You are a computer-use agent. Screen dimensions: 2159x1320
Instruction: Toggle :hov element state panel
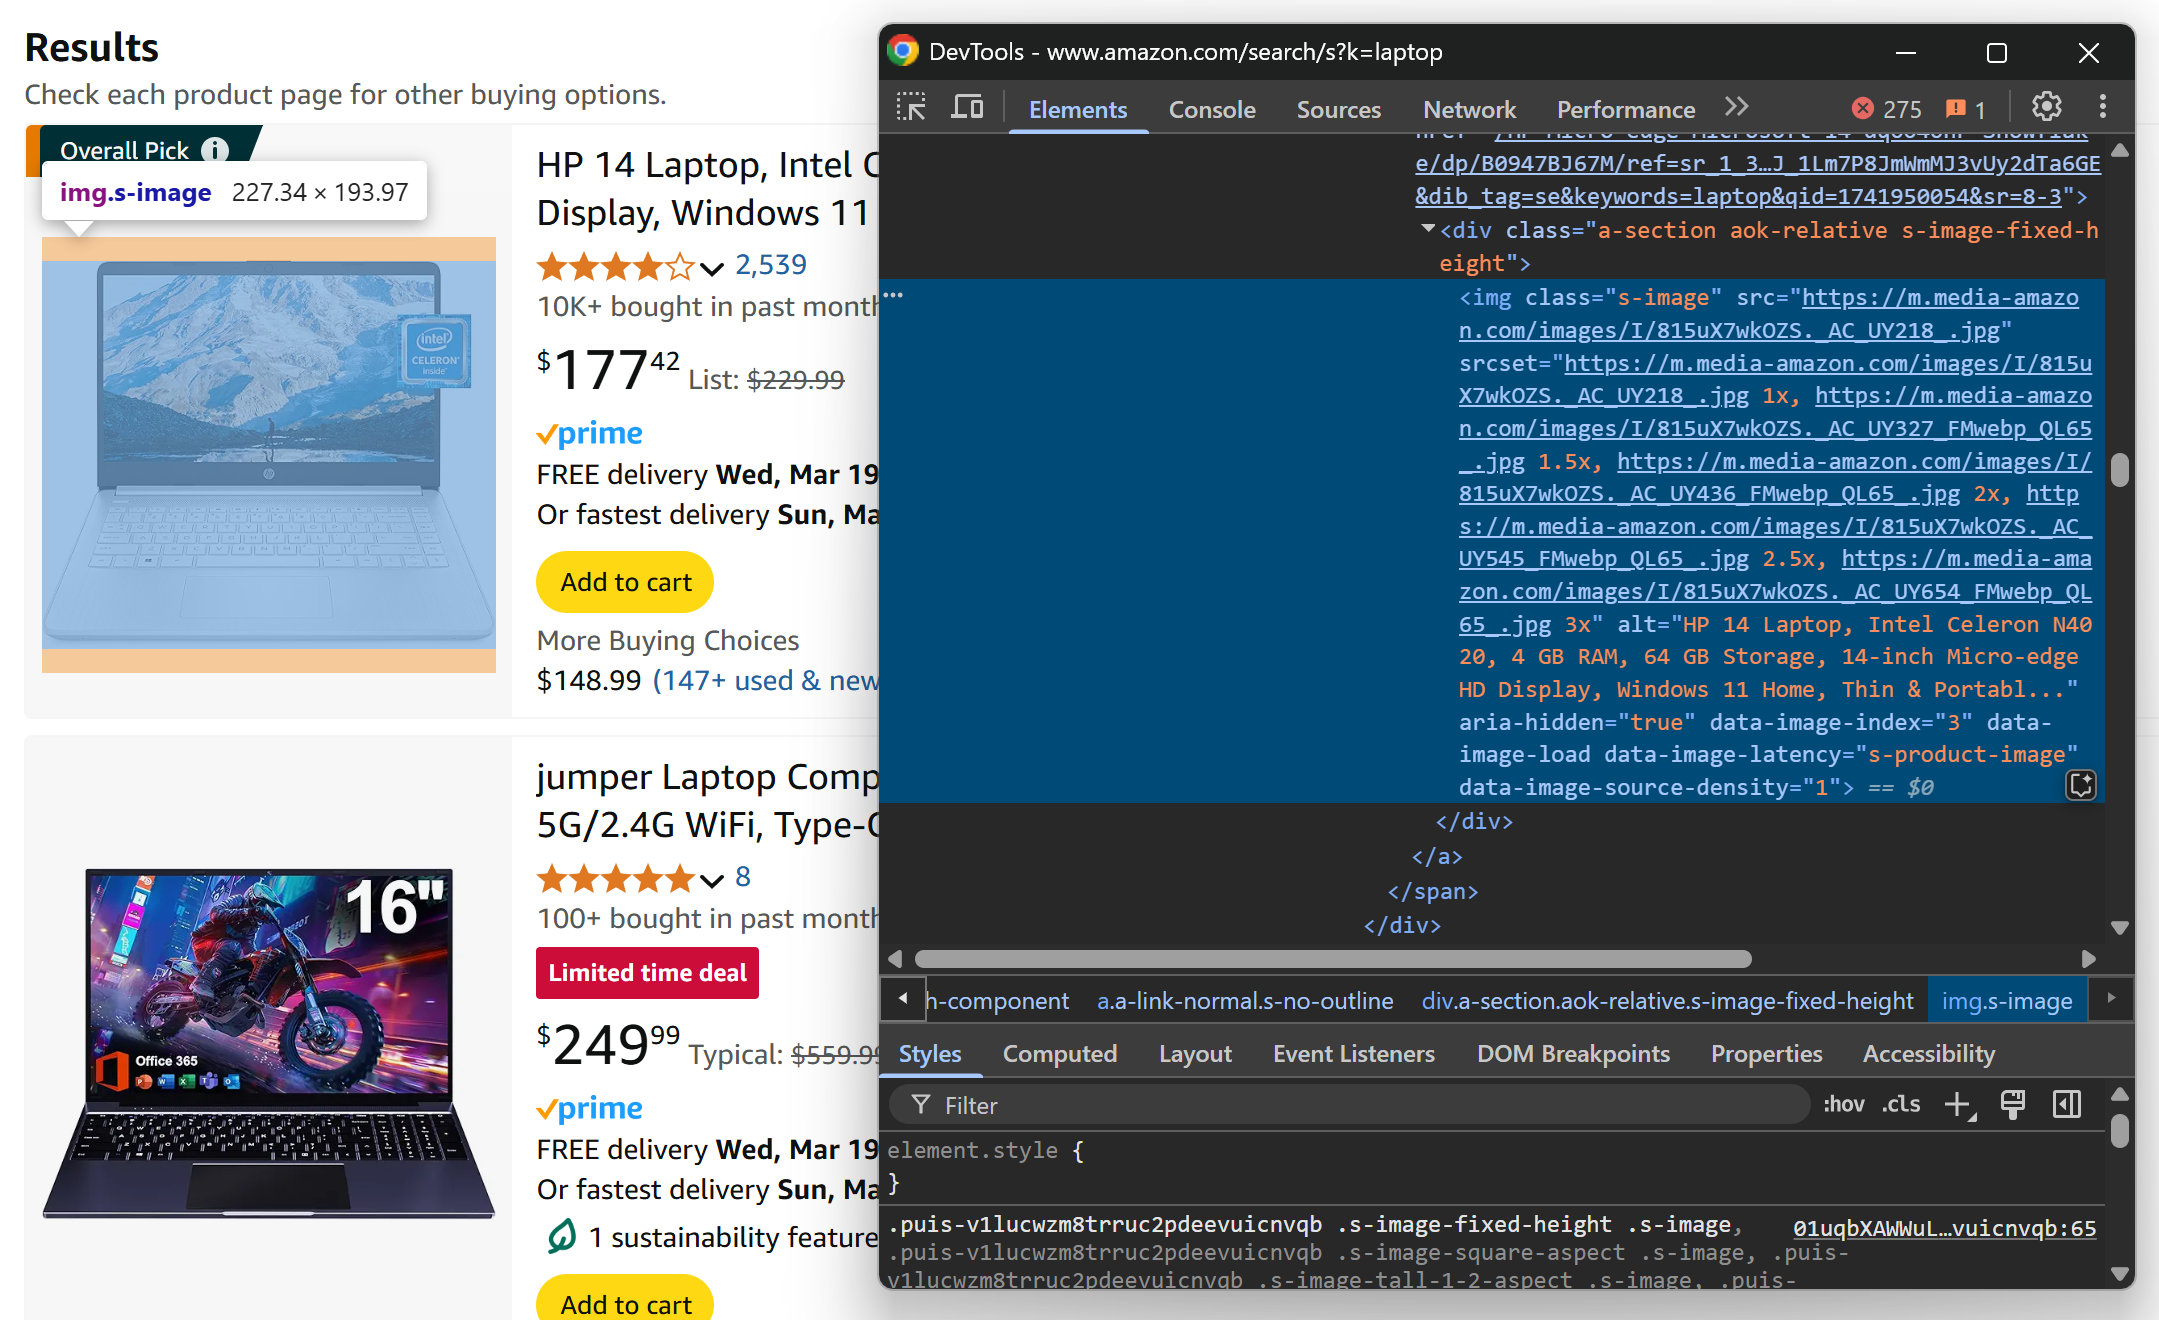click(1844, 1104)
